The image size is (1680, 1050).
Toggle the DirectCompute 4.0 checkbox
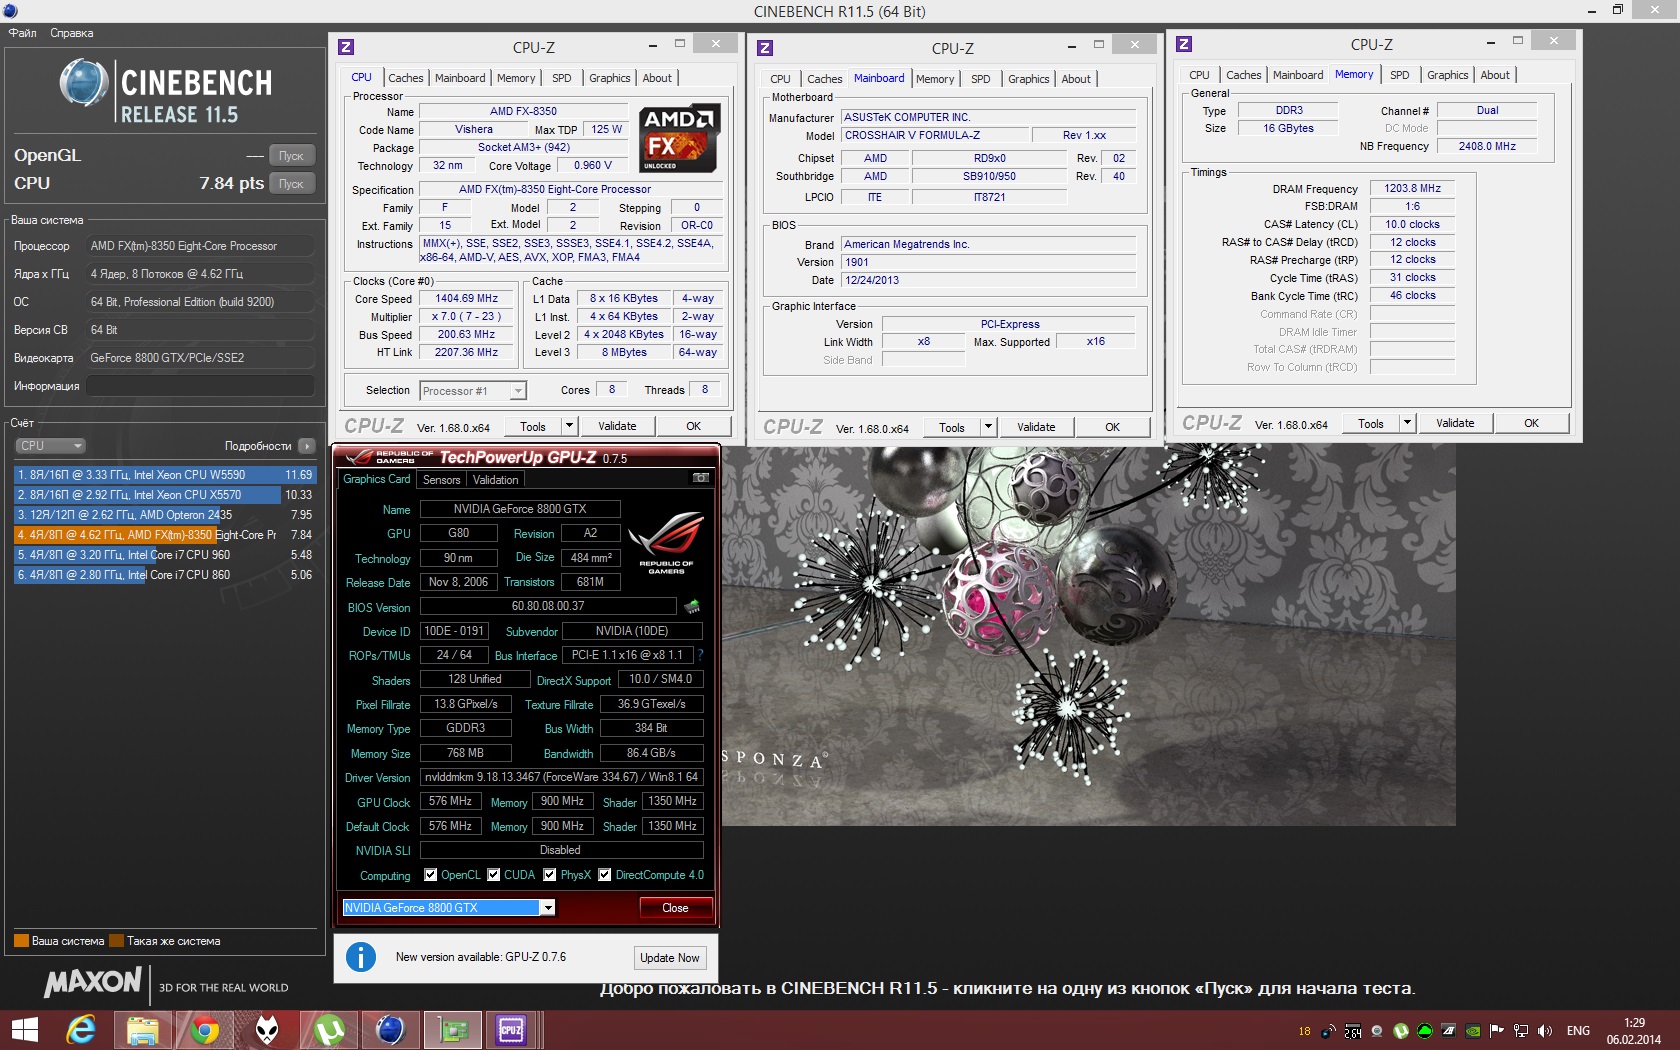(605, 875)
